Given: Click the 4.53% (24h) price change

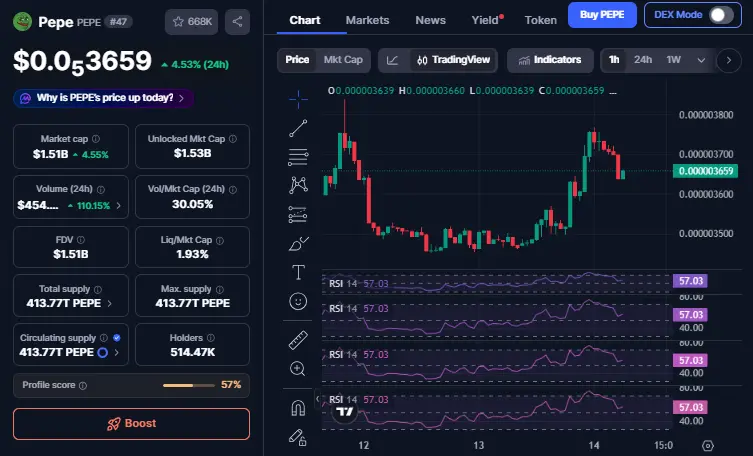Looking at the screenshot, I should (195, 64).
